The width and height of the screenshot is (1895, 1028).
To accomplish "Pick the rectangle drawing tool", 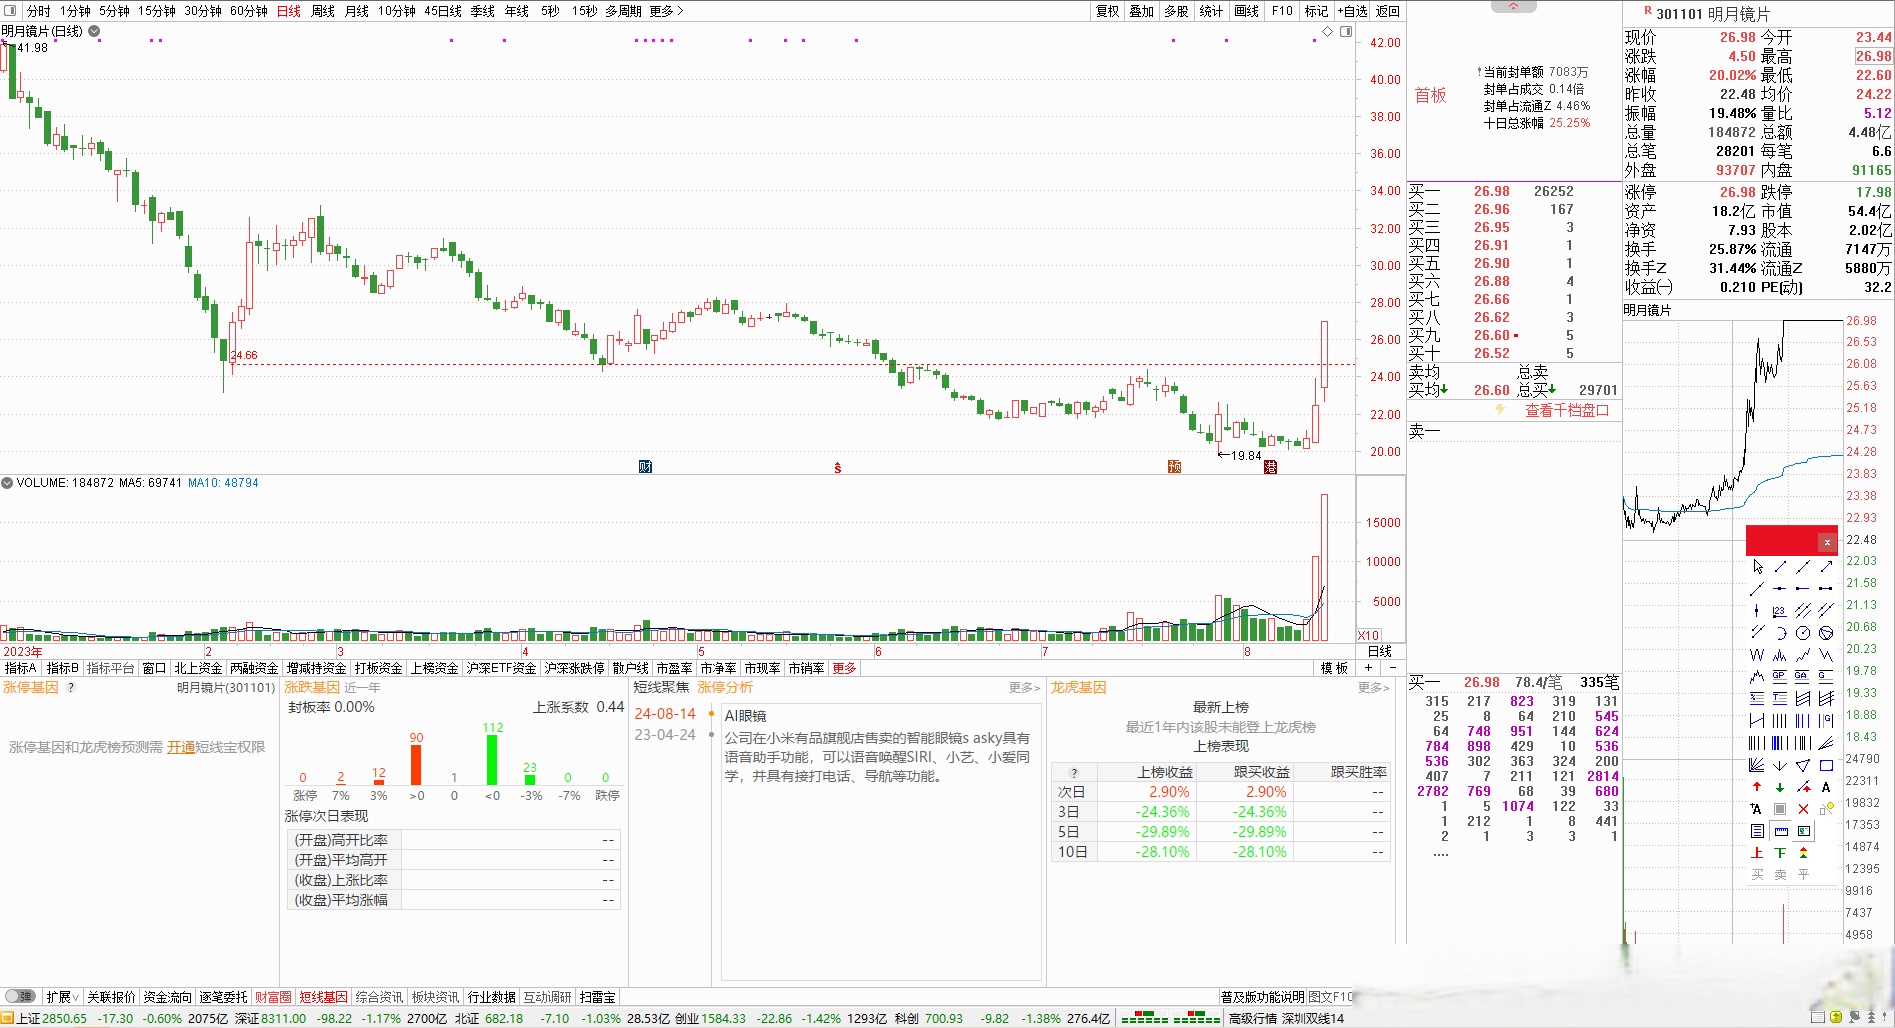I will 1826,765.
